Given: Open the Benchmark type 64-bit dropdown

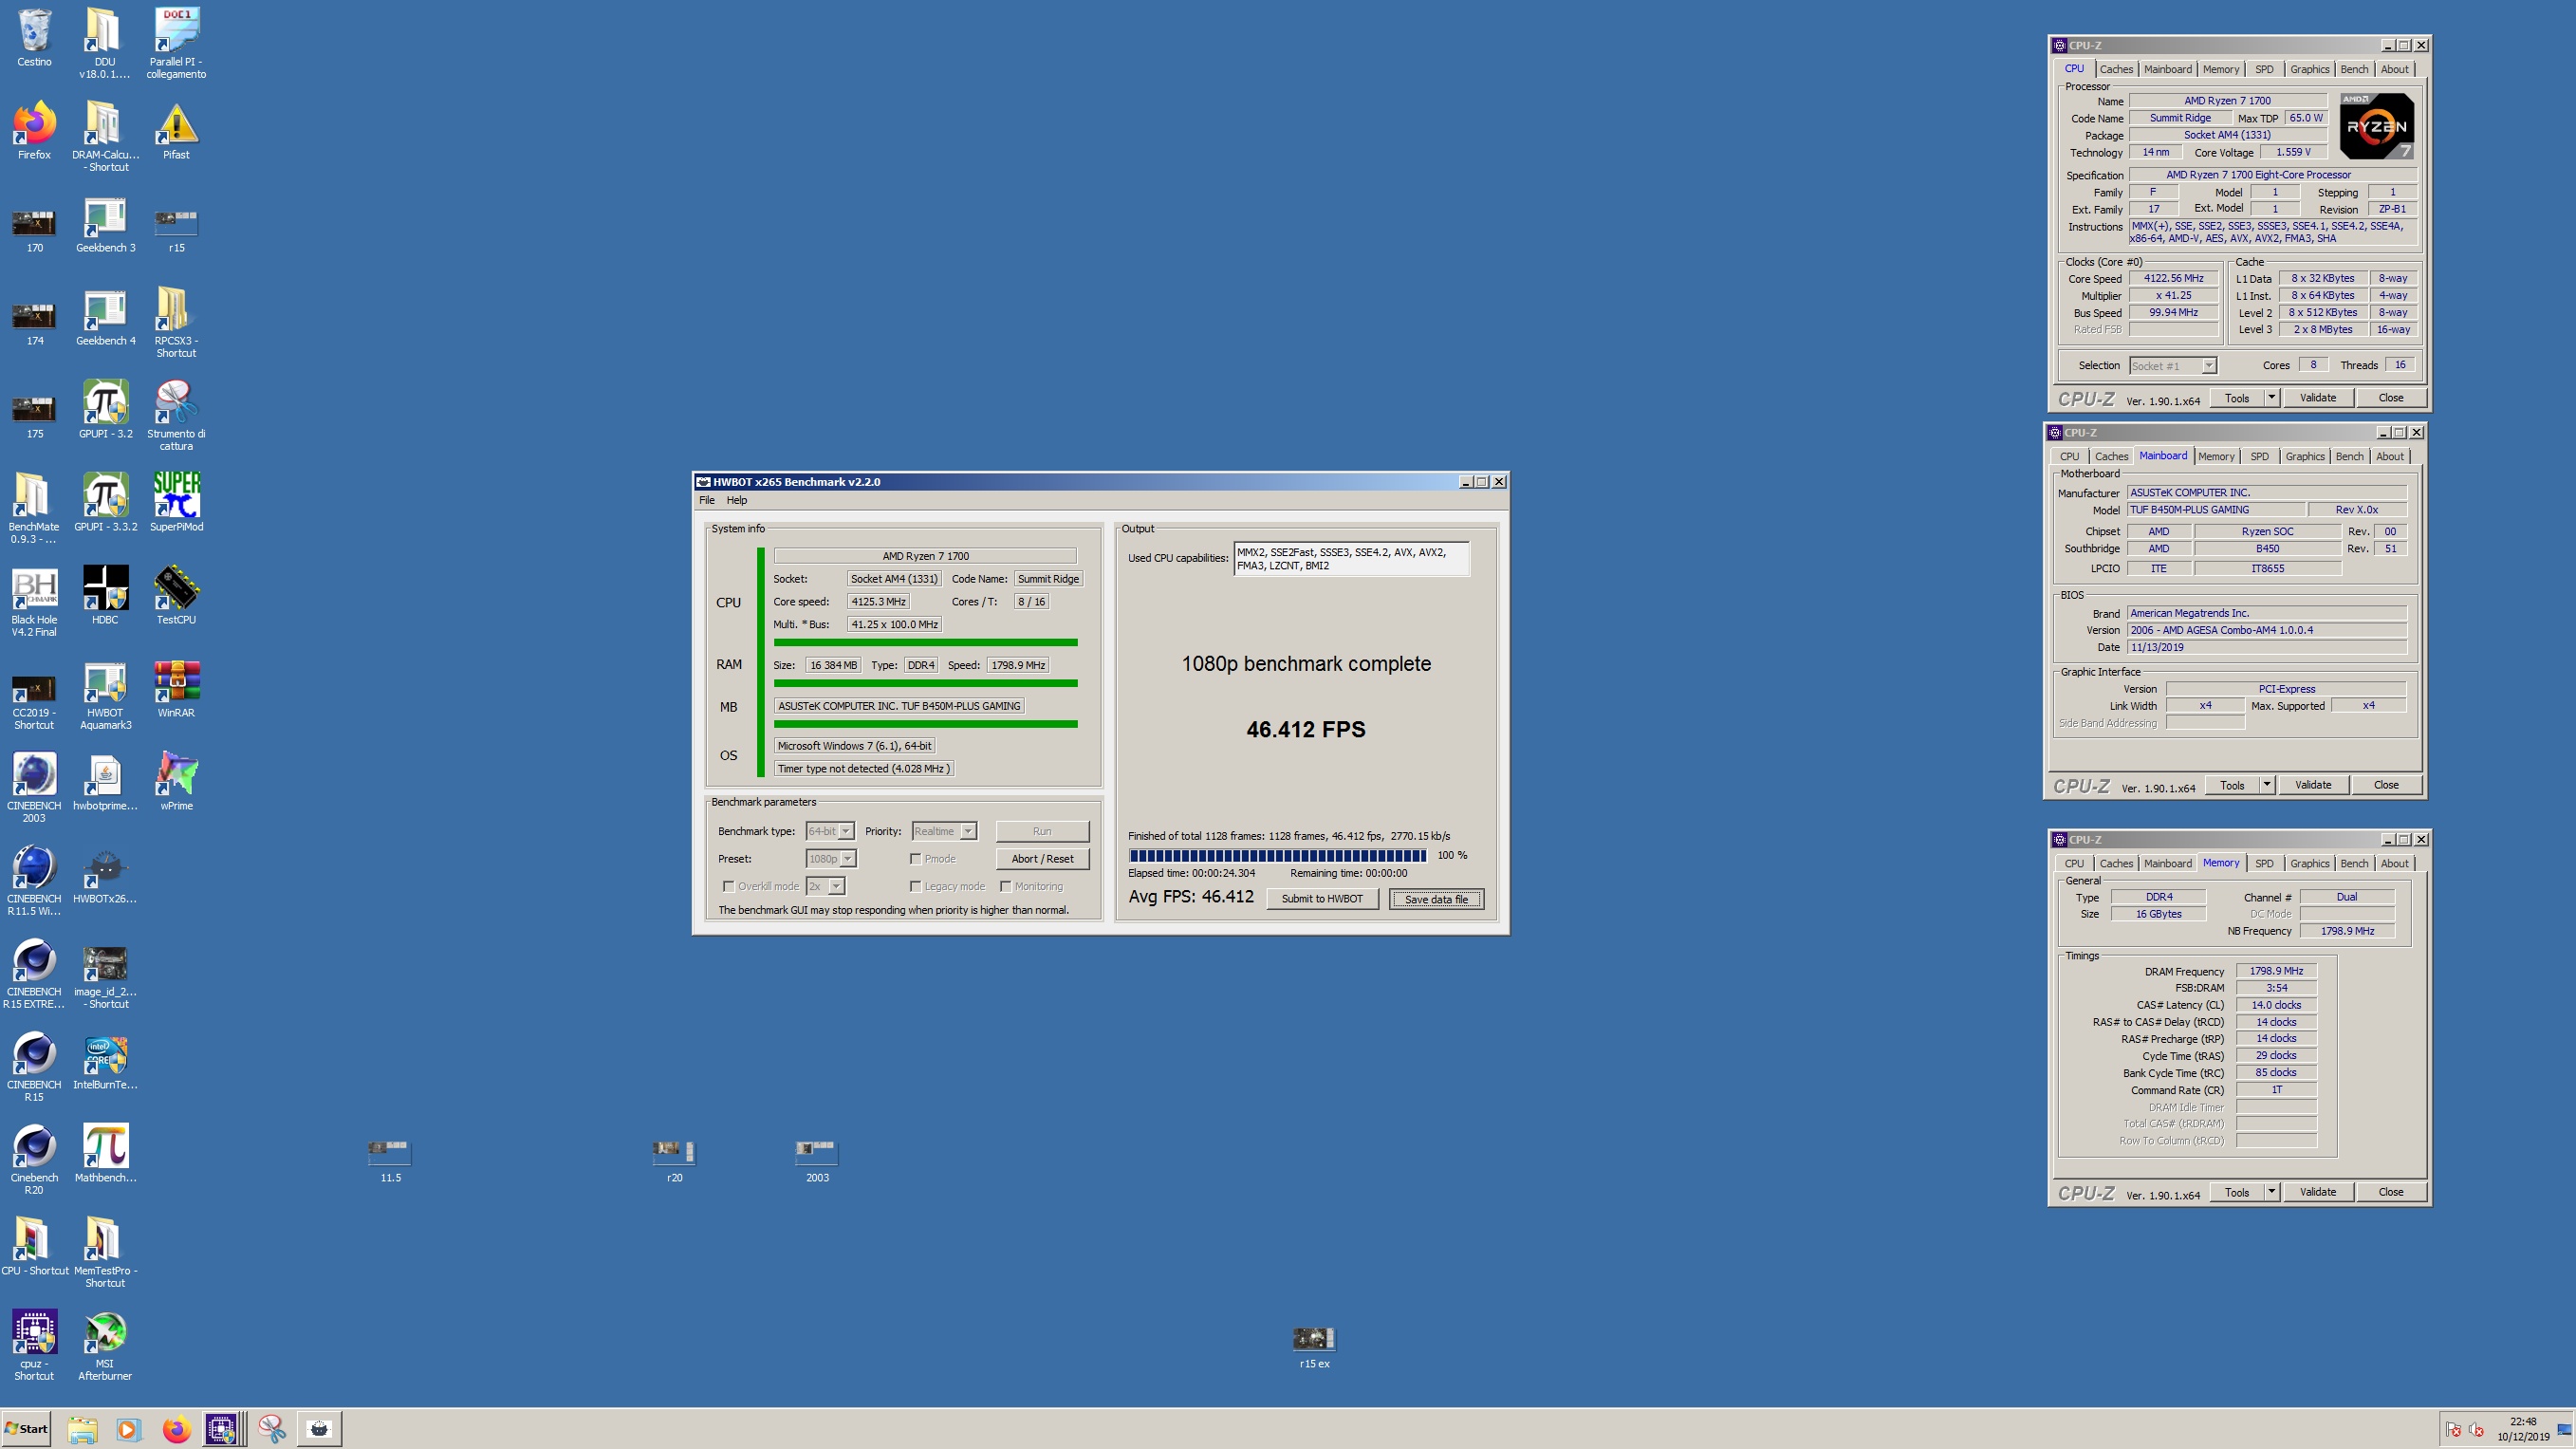Looking at the screenshot, I should click(830, 831).
